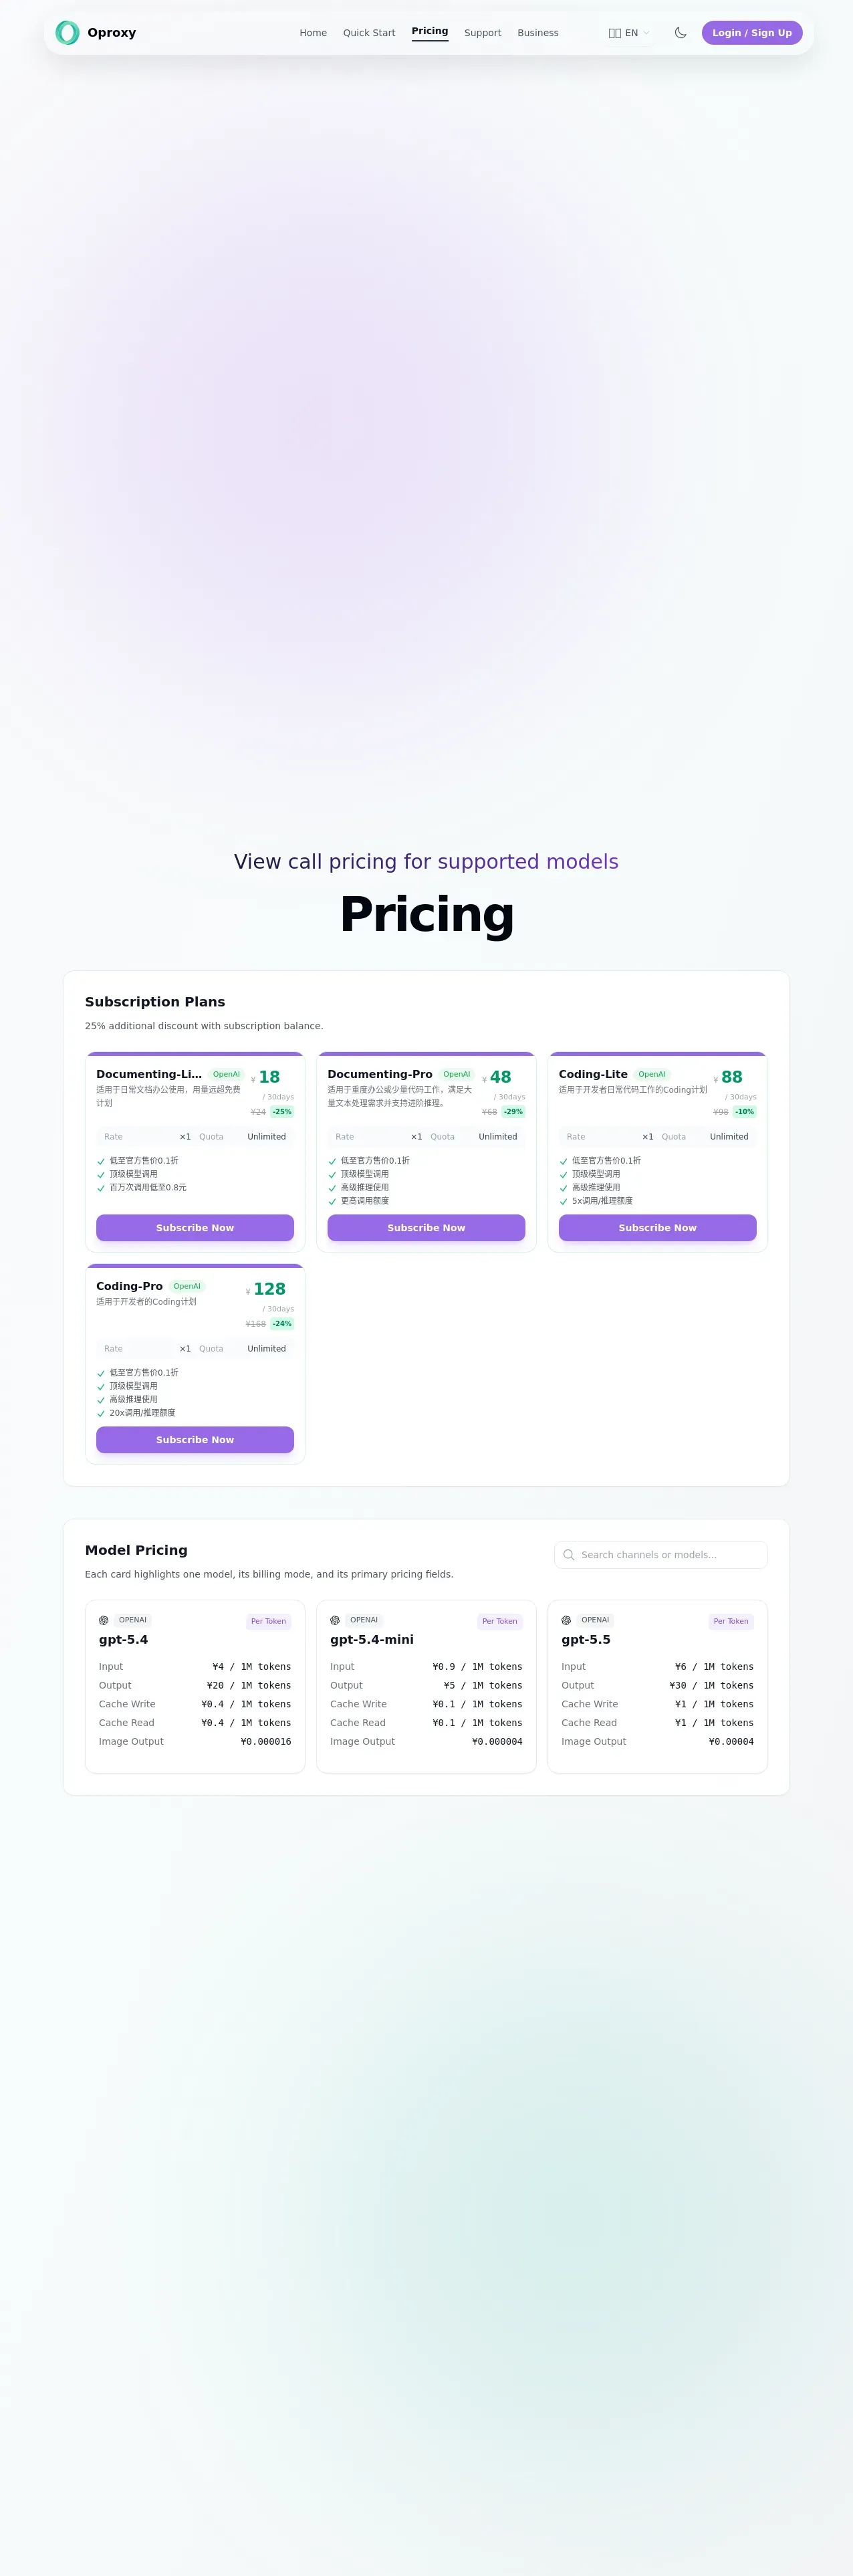The height and width of the screenshot is (2576, 853).
Task: Click OpenAI logo on gpt-5.5 card
Action: coord(566,1620)
